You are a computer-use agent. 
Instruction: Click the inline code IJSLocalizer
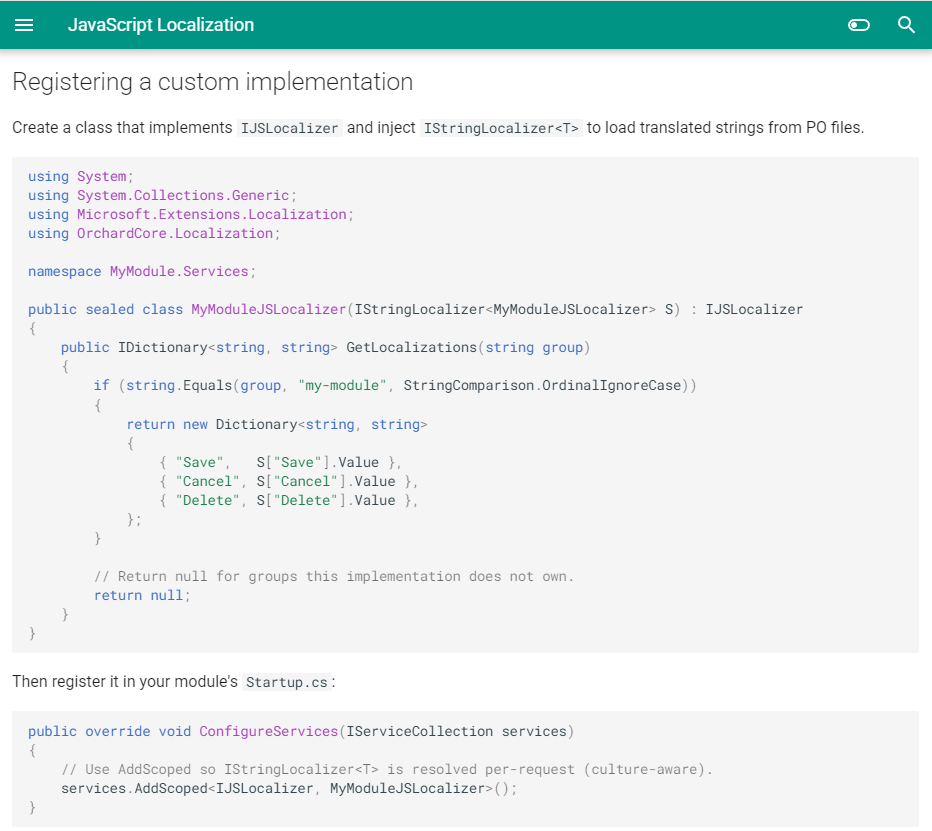289,128
